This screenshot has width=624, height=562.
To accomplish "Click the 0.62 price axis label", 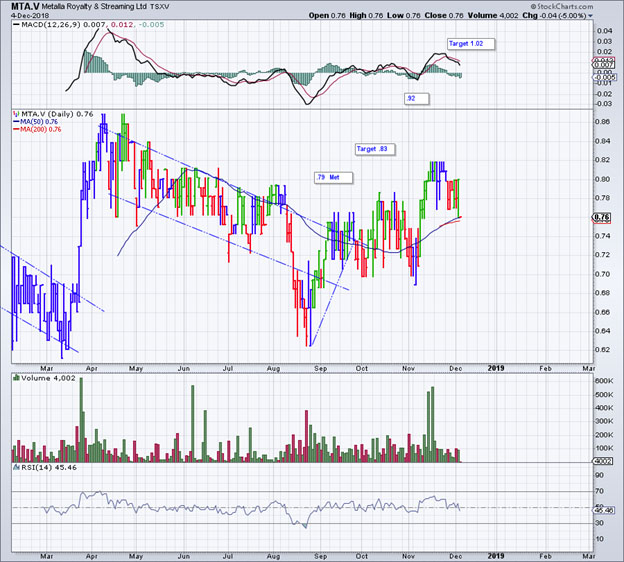I will pos(602,350).
